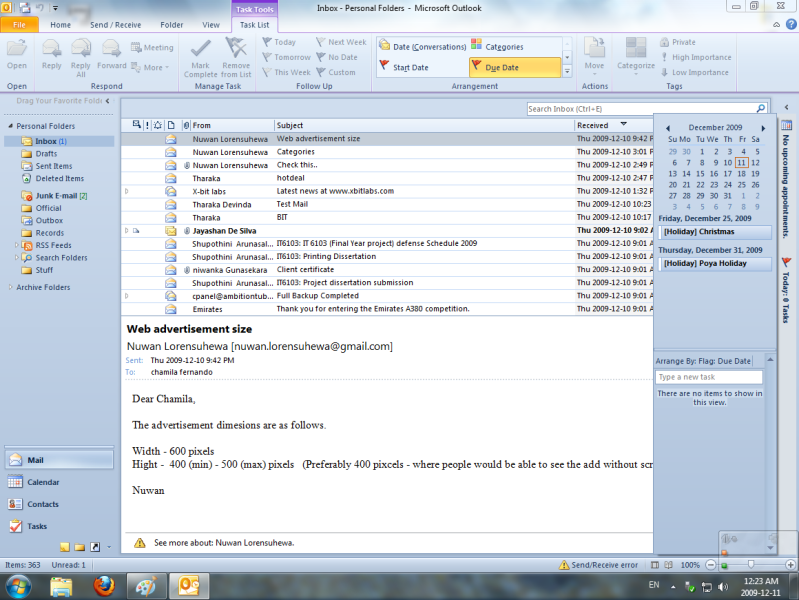The image size is (799, 600).
Task: Flag for Today follow-up
Action: [x=279, y=42]
